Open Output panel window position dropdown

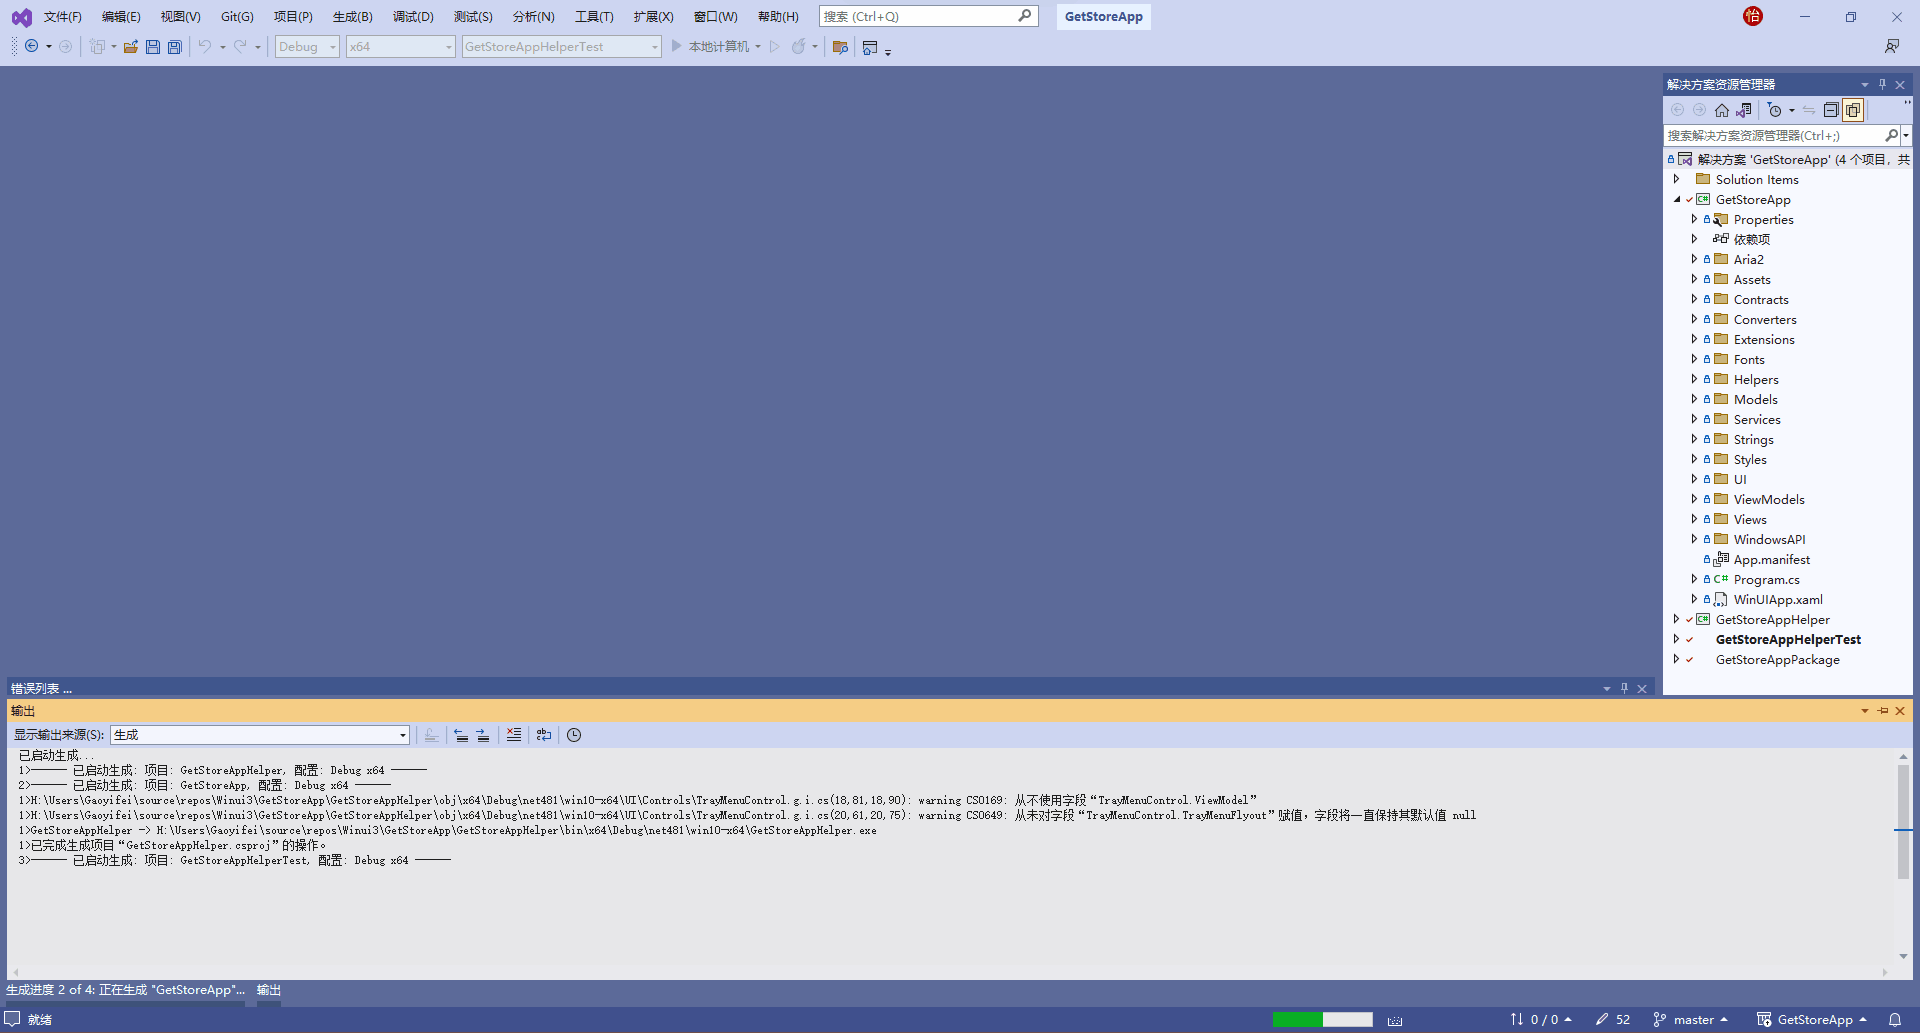tap(1864, 711)
